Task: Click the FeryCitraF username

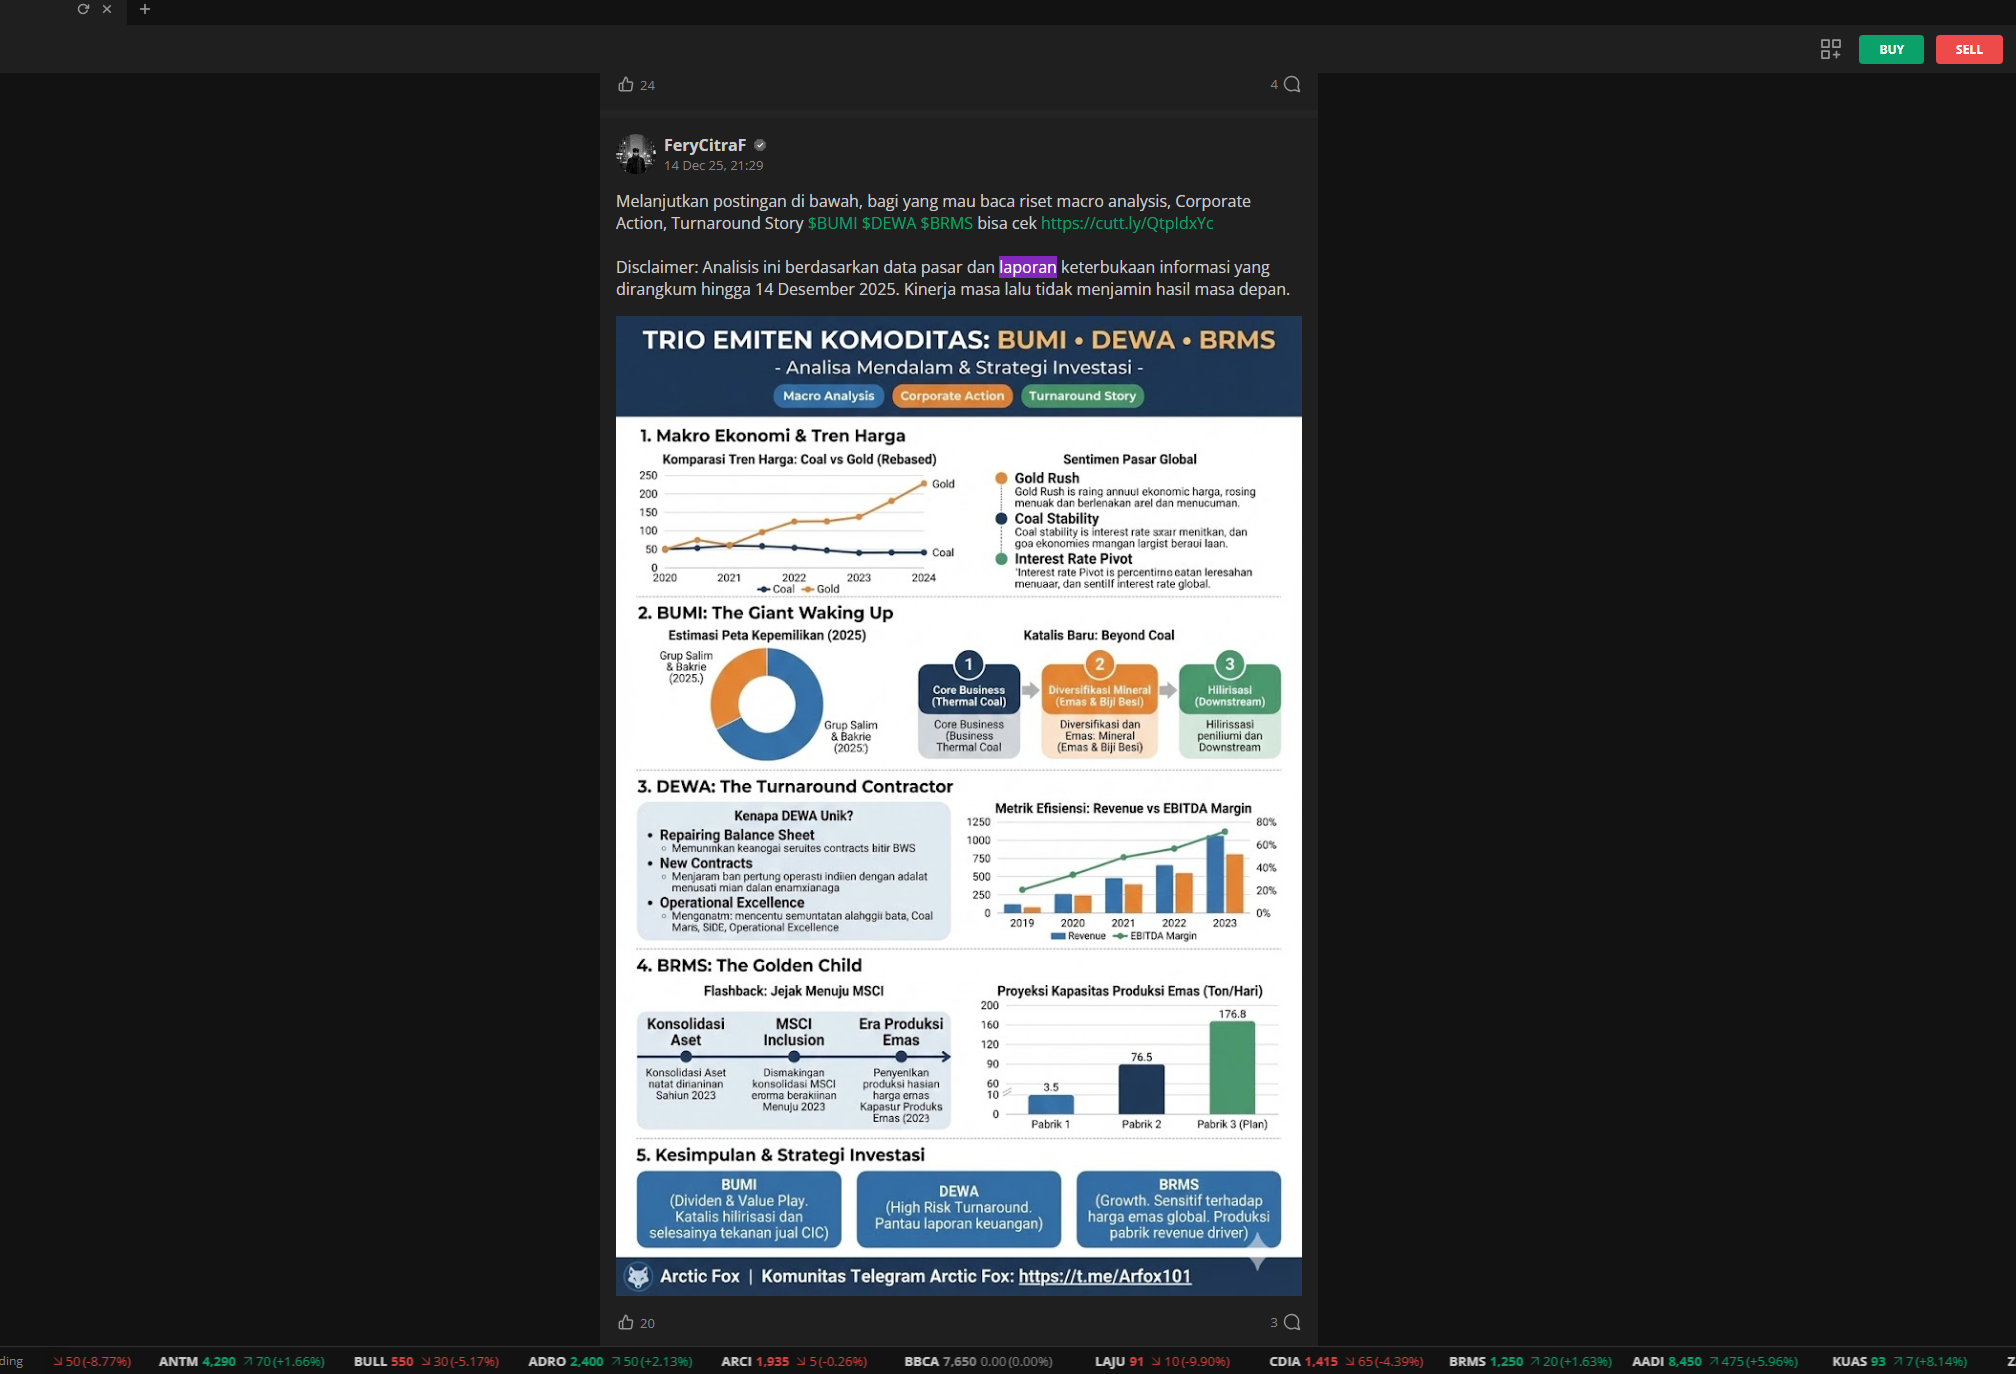Action: tap(704, 145)
